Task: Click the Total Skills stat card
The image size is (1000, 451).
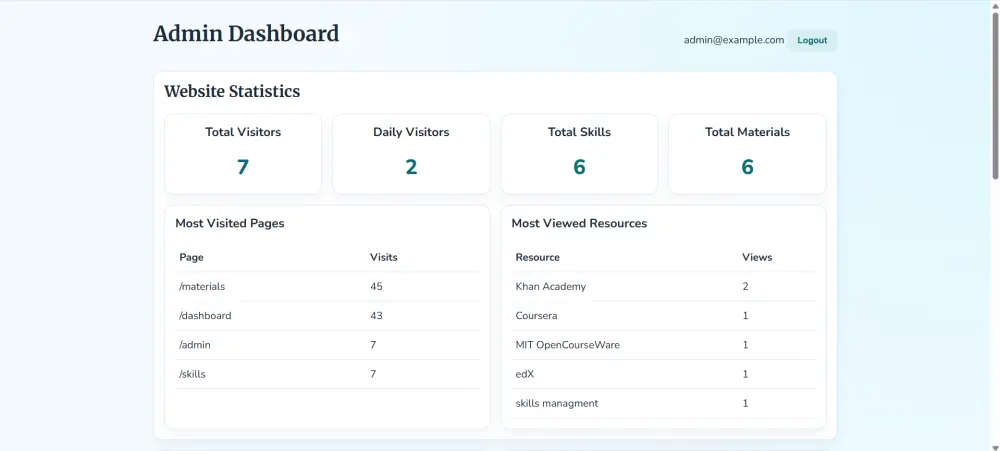Action: coord(579,153)
